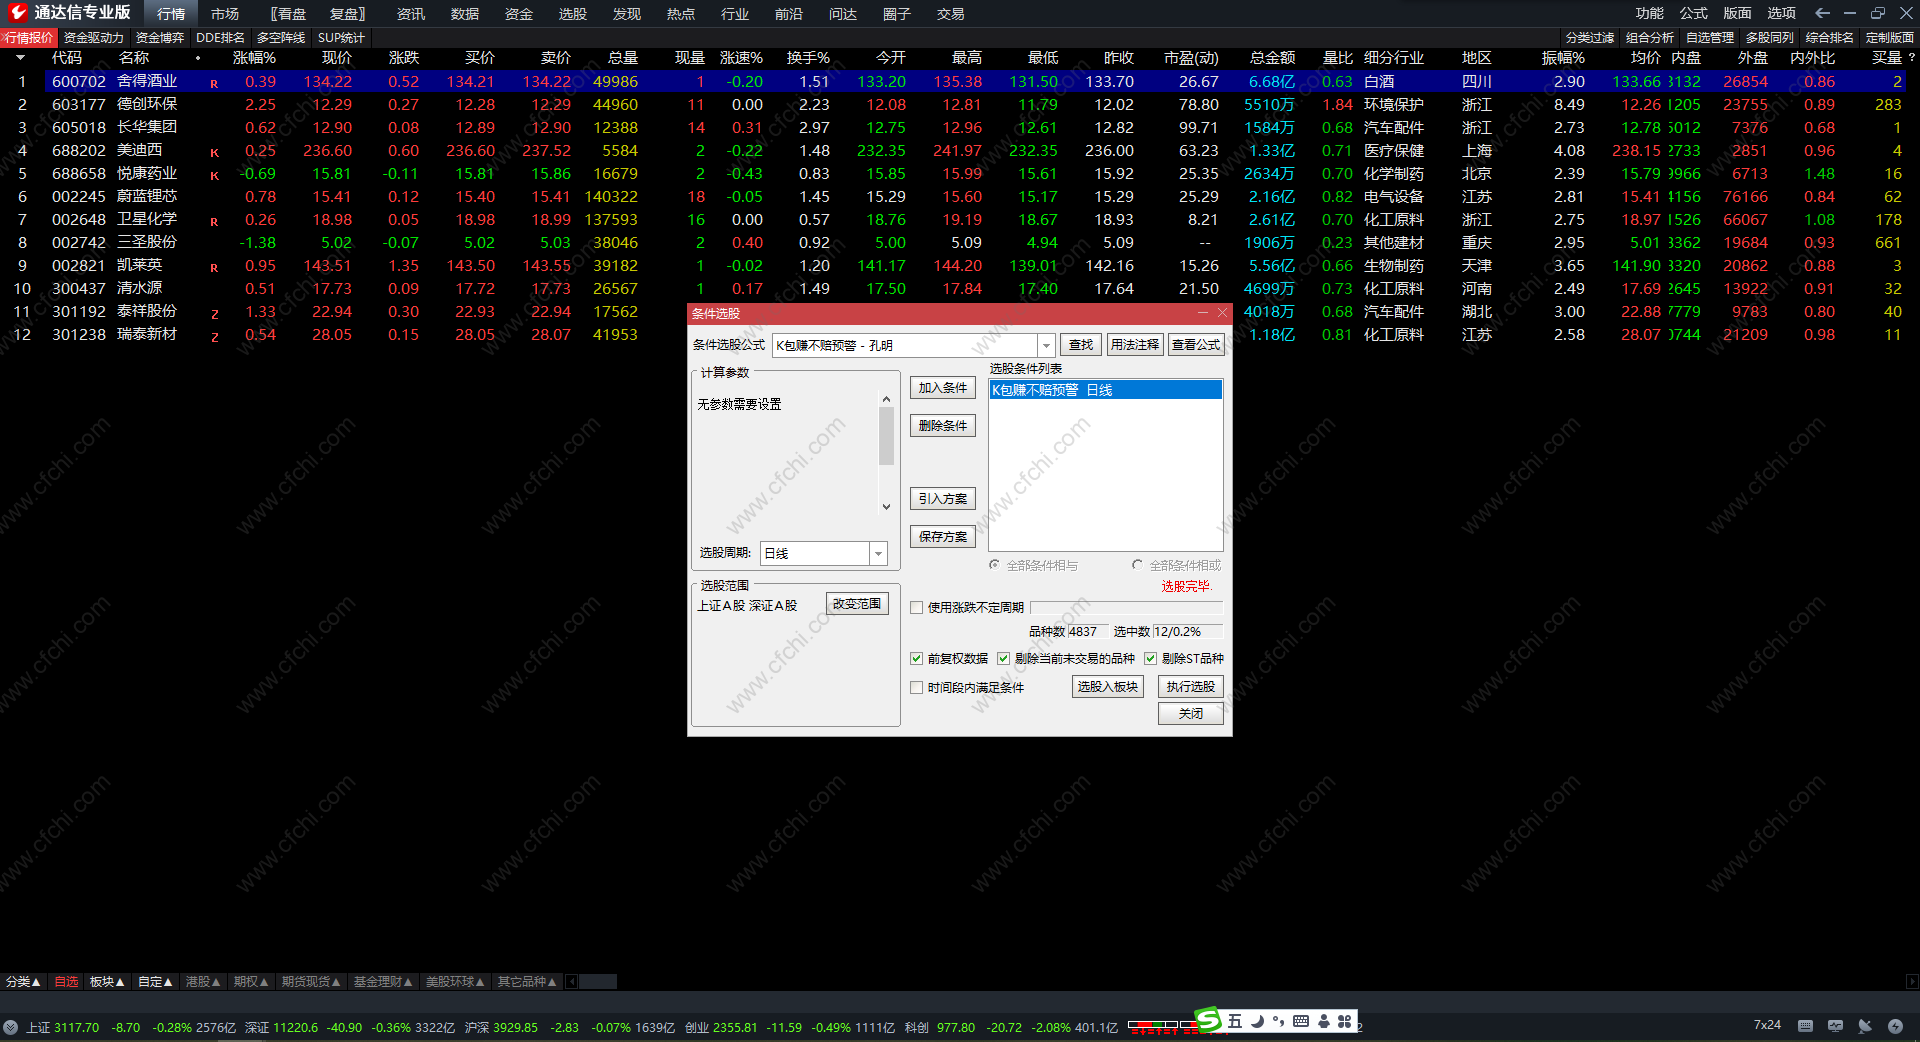Image resolution: width=1920 pixels, height=1042 pixels.
Task: Click the help question mark beside 买量
Action: [x=1912, y=58]
